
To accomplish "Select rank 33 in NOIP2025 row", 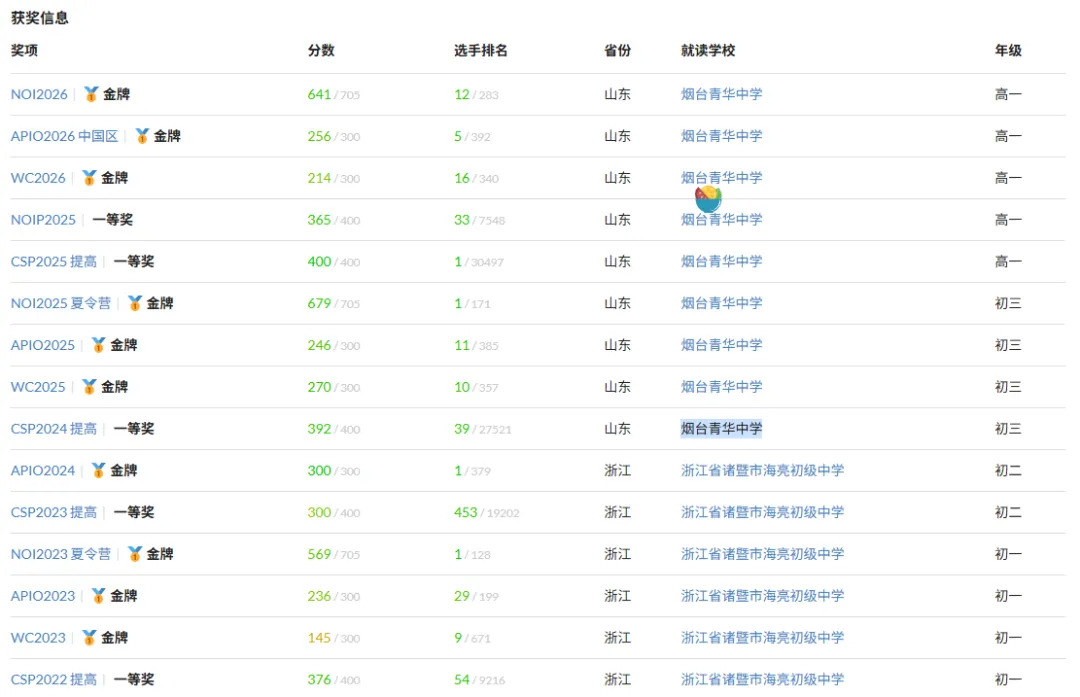I will (x=461, y=220).
